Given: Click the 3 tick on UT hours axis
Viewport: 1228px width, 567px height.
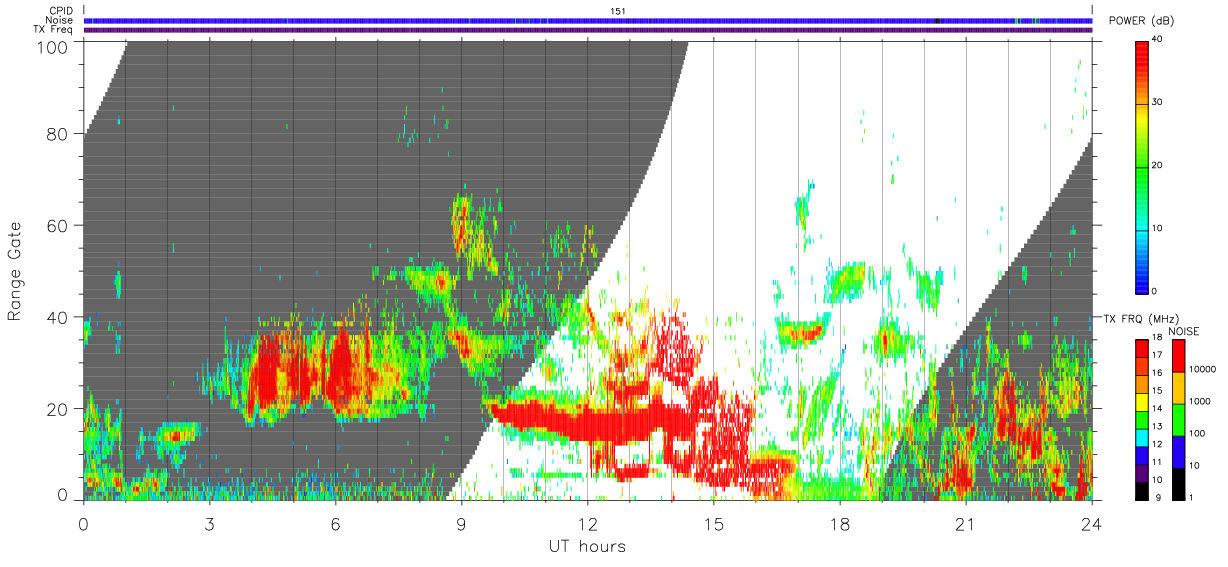Looking at the screenshot, I should coord(210,523).
